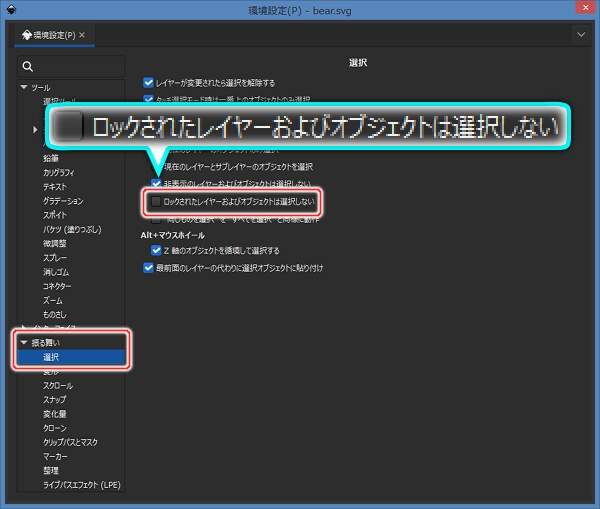Open the ものさし tool settings
This screenshot has width=600, height=509.
55,314
